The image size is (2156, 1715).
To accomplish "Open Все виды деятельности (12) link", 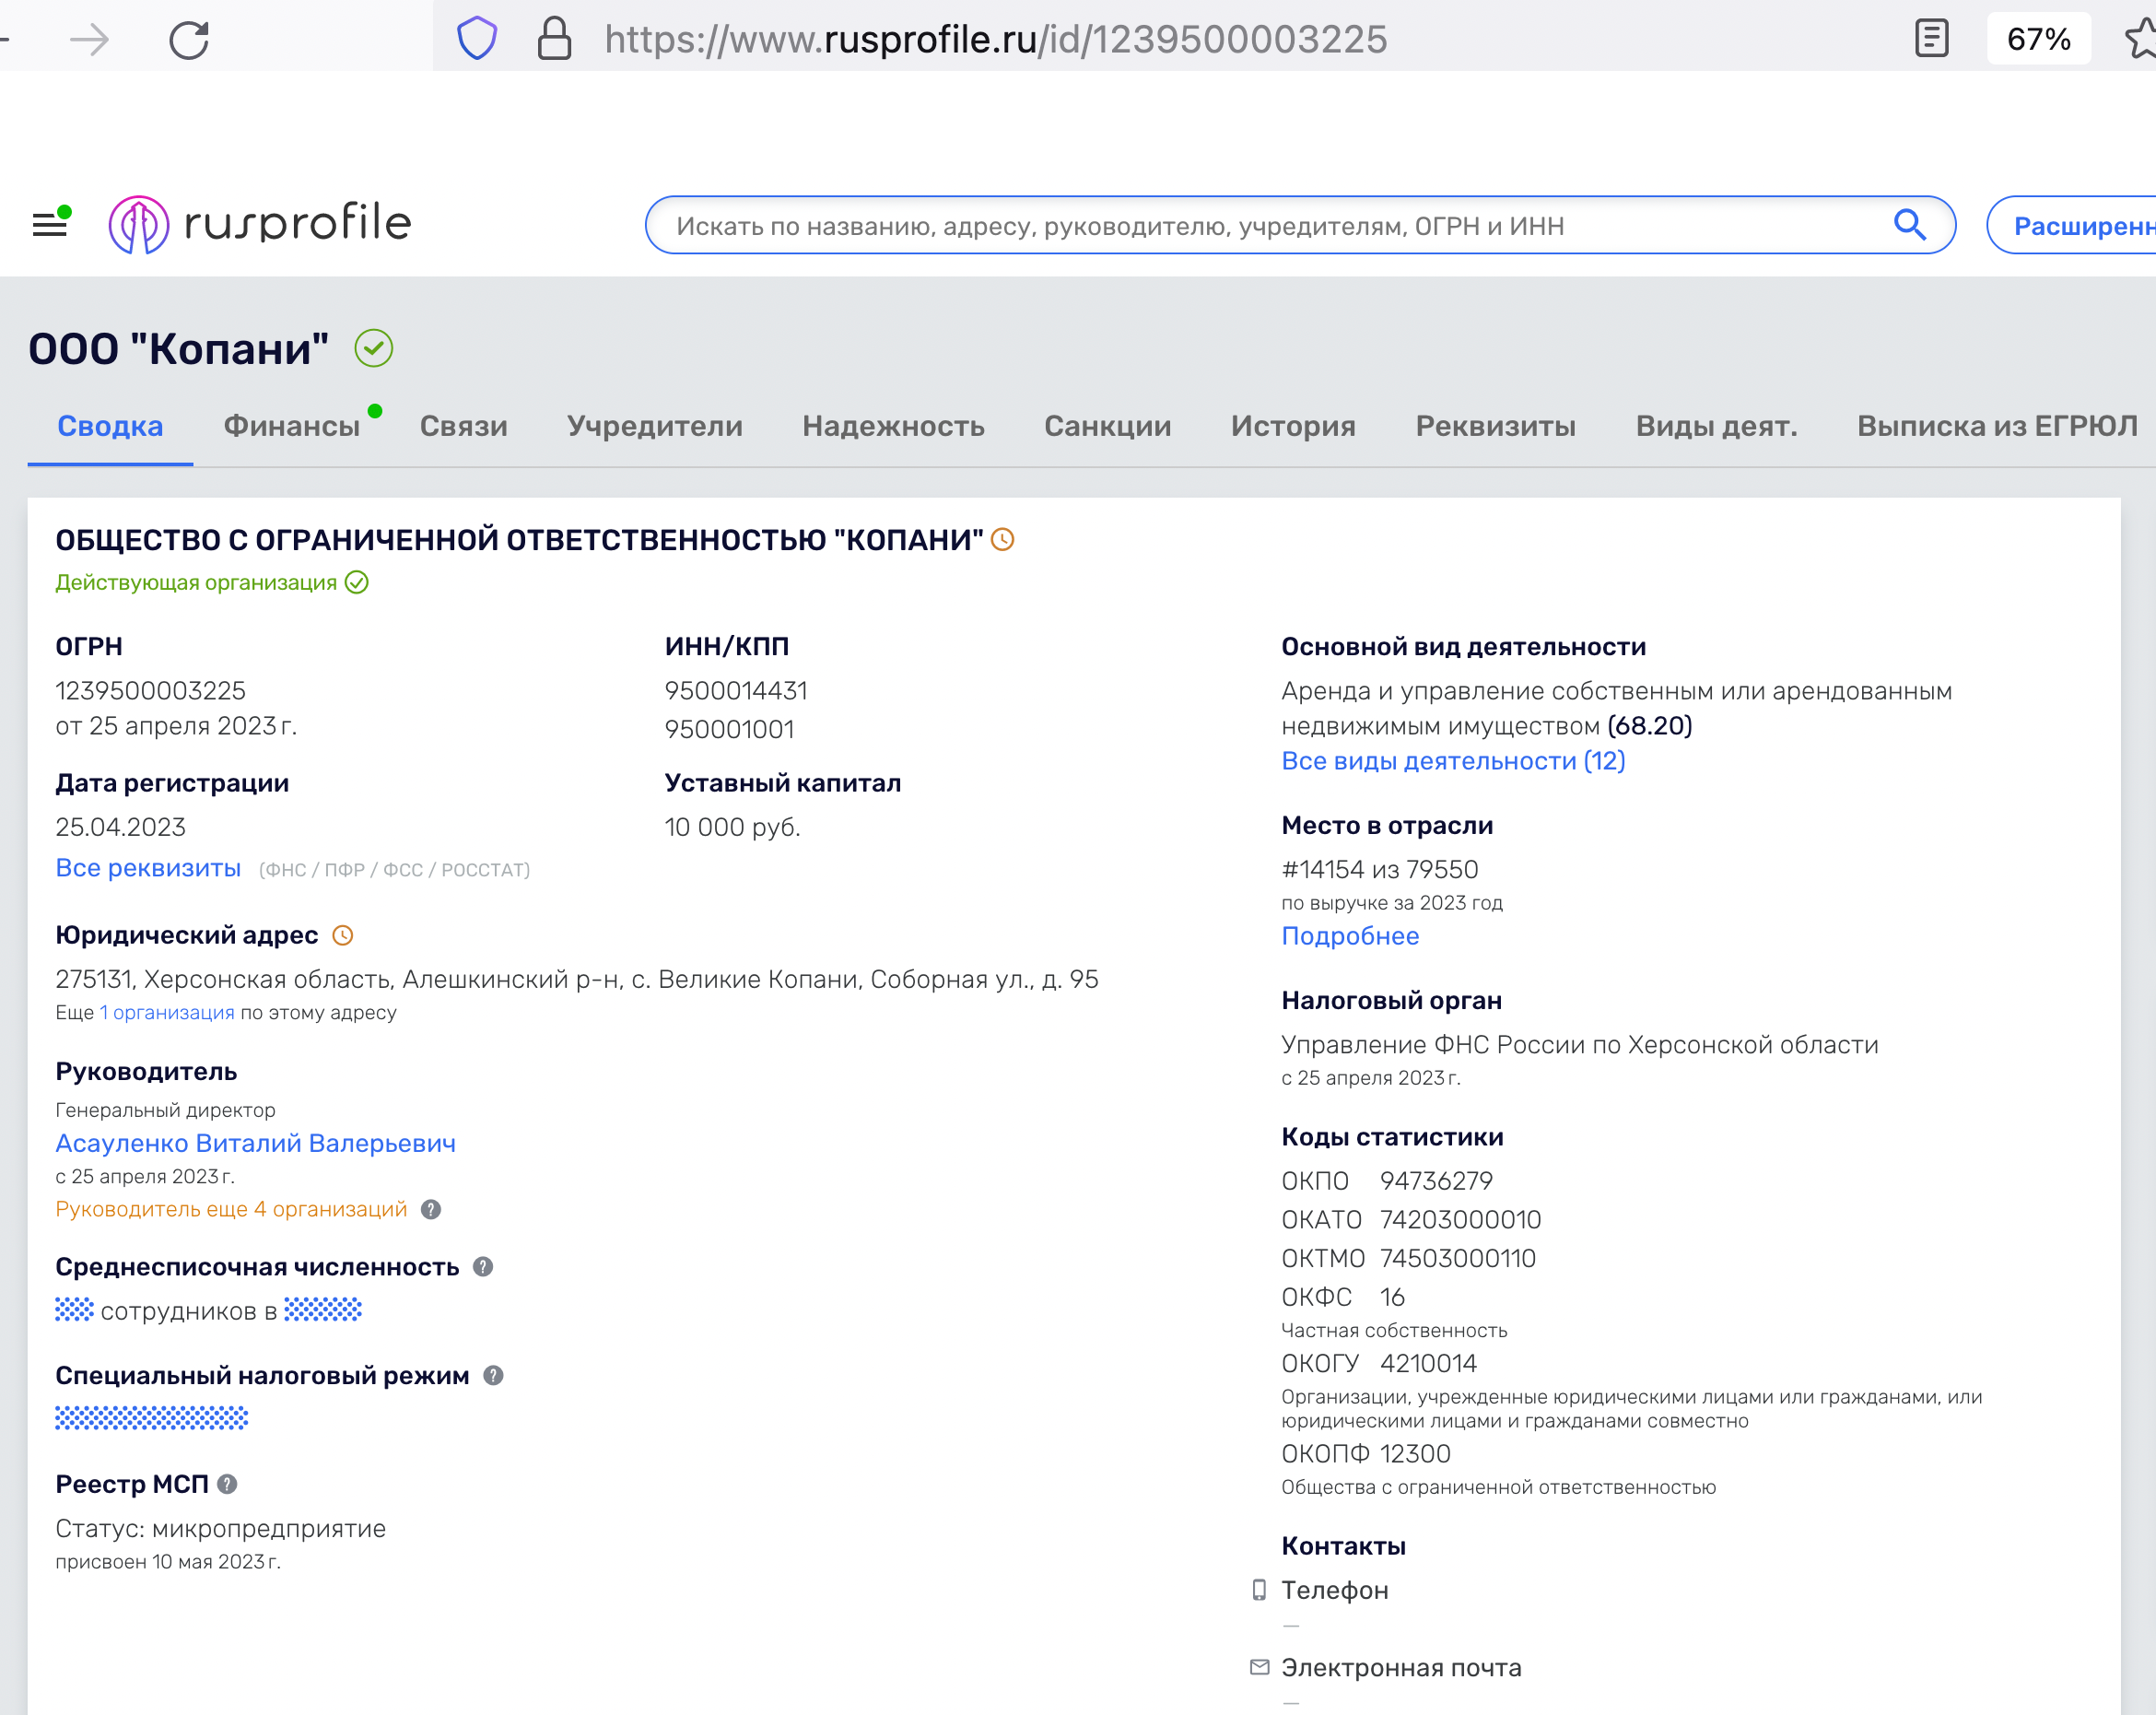I will click(x=1452, y=761).
